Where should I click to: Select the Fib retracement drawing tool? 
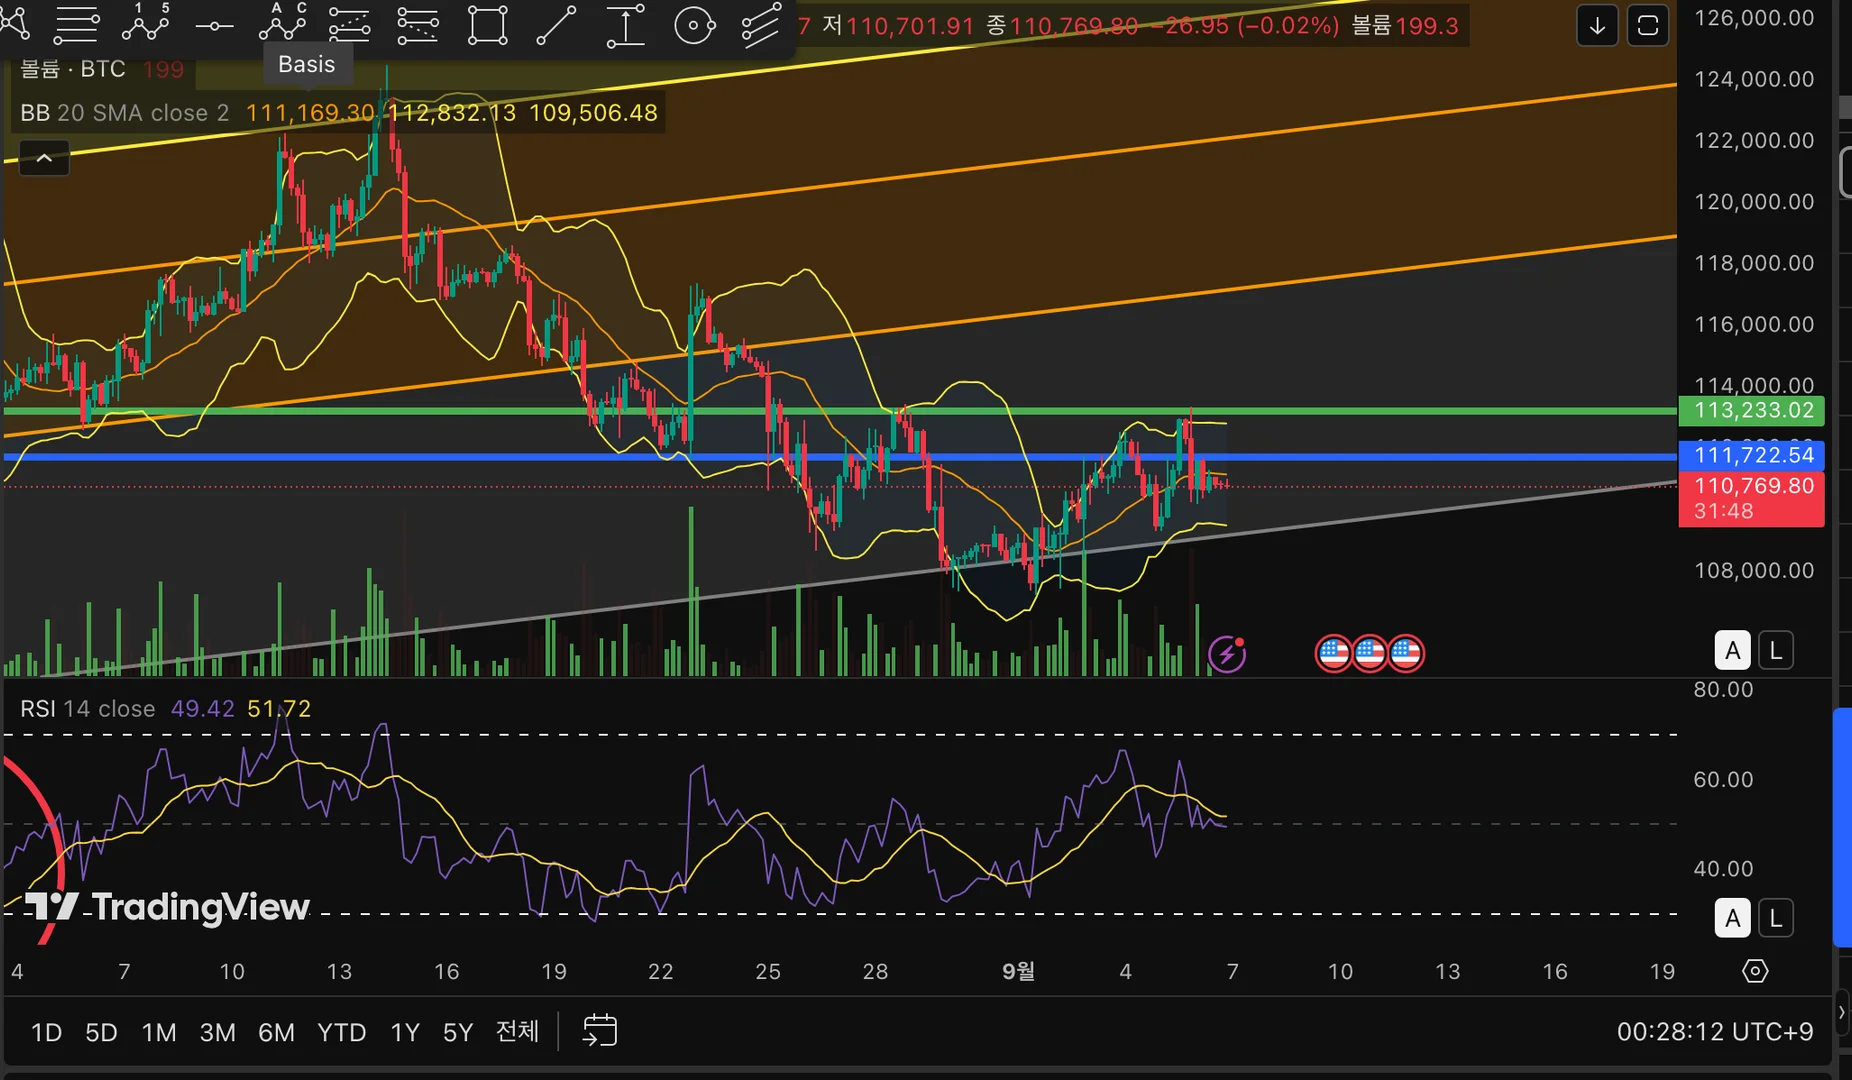(76, 24)
